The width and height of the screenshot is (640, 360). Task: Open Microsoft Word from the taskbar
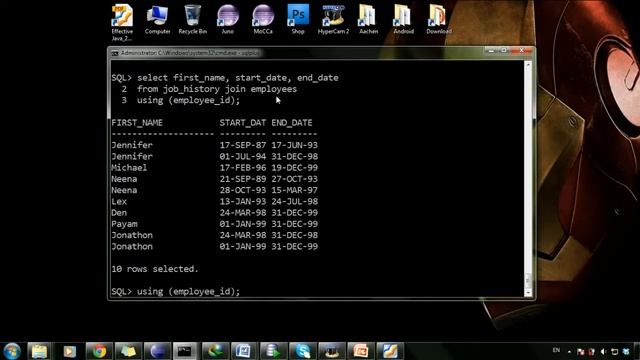pos(244,351)
